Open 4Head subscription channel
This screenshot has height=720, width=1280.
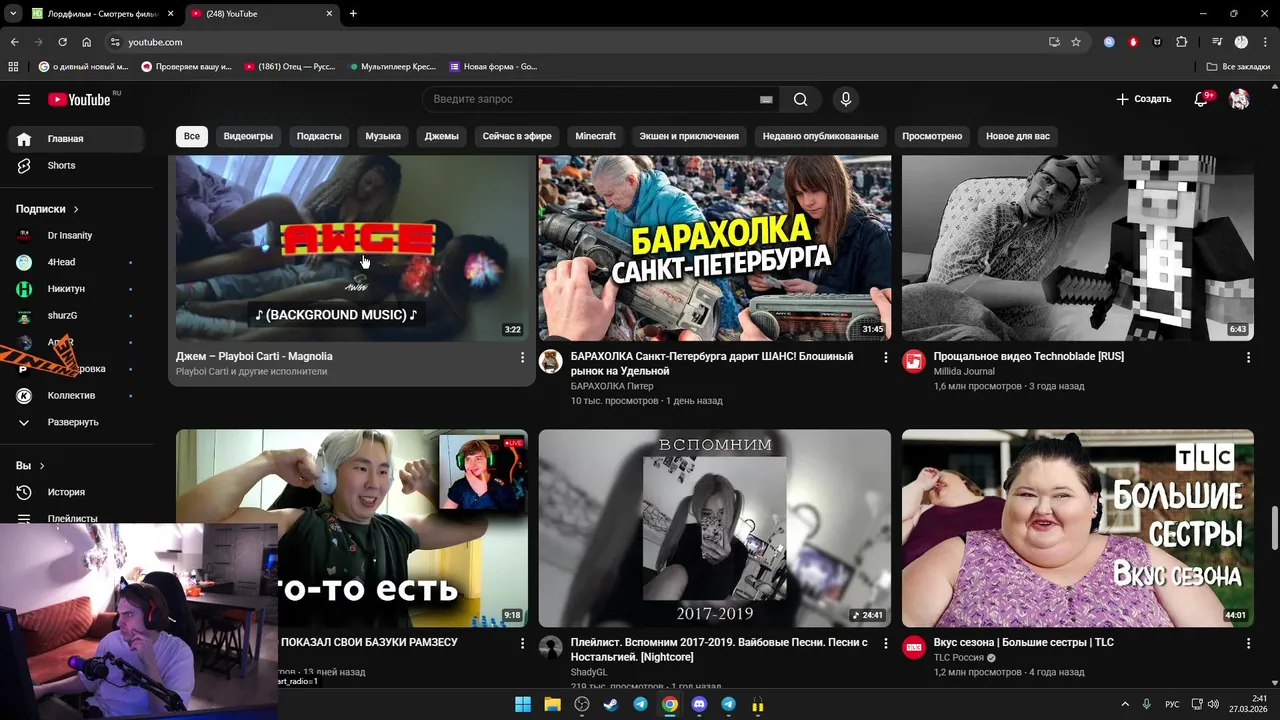(x=76, y=262)
